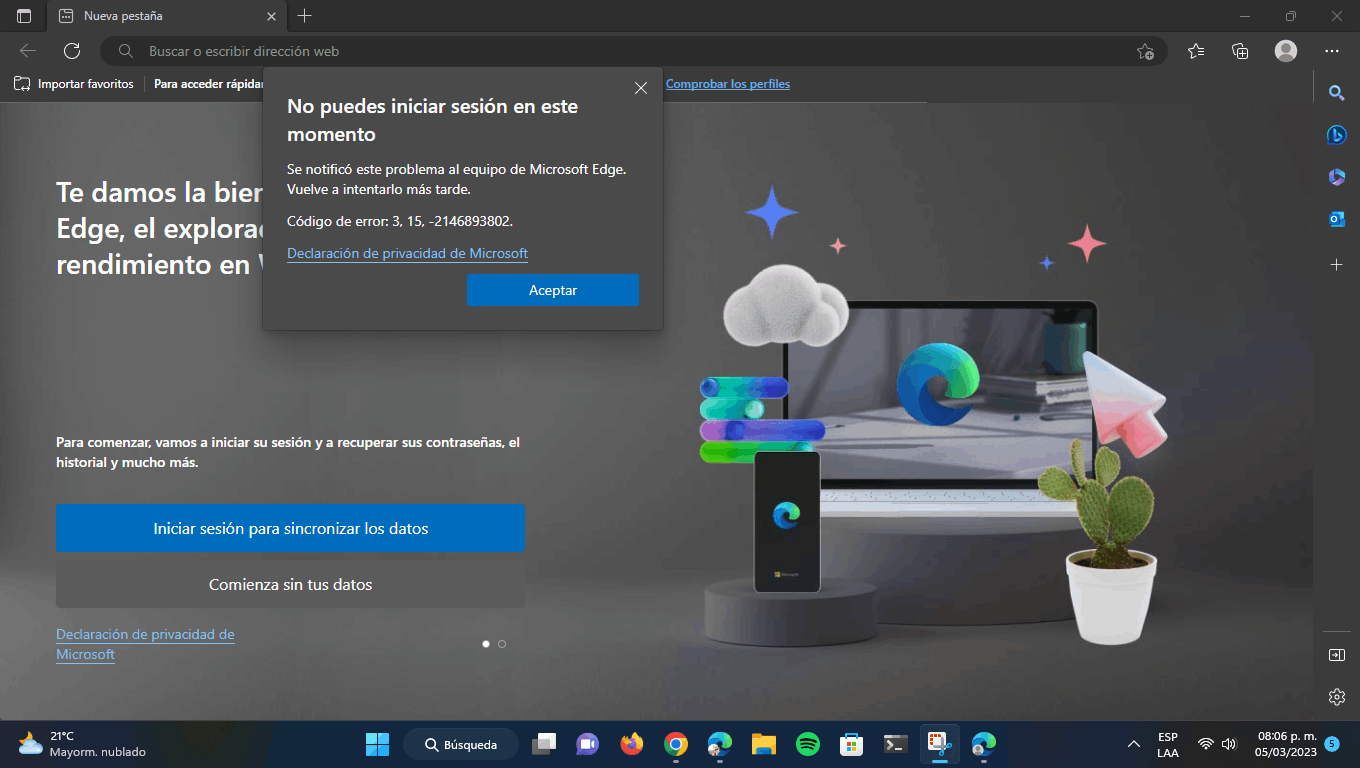Click Importar favoritos in favorites bar
The width and height of the screenshot is (1360, 768).
click(74, 84)
